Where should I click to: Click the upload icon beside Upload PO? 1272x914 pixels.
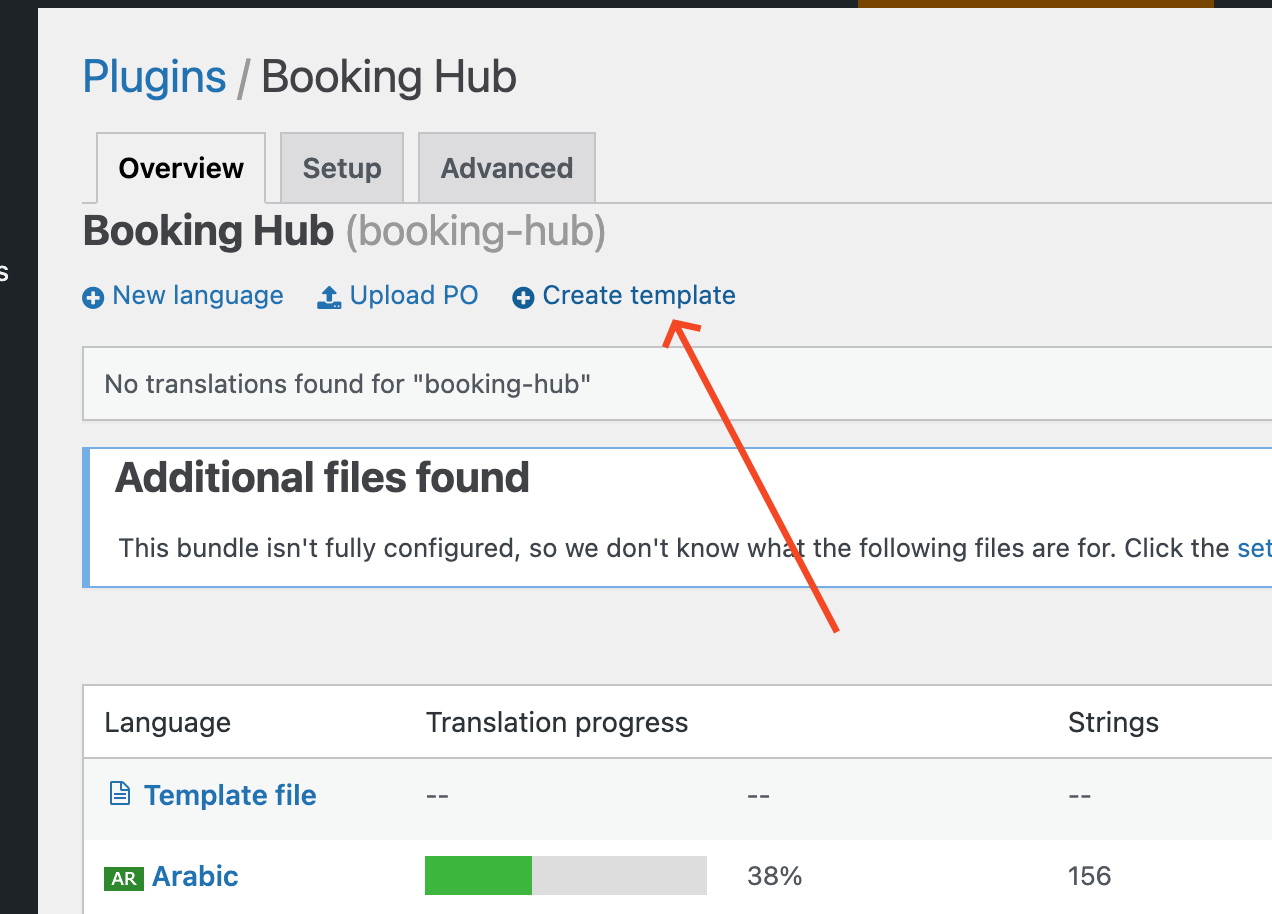click(329, 297)
